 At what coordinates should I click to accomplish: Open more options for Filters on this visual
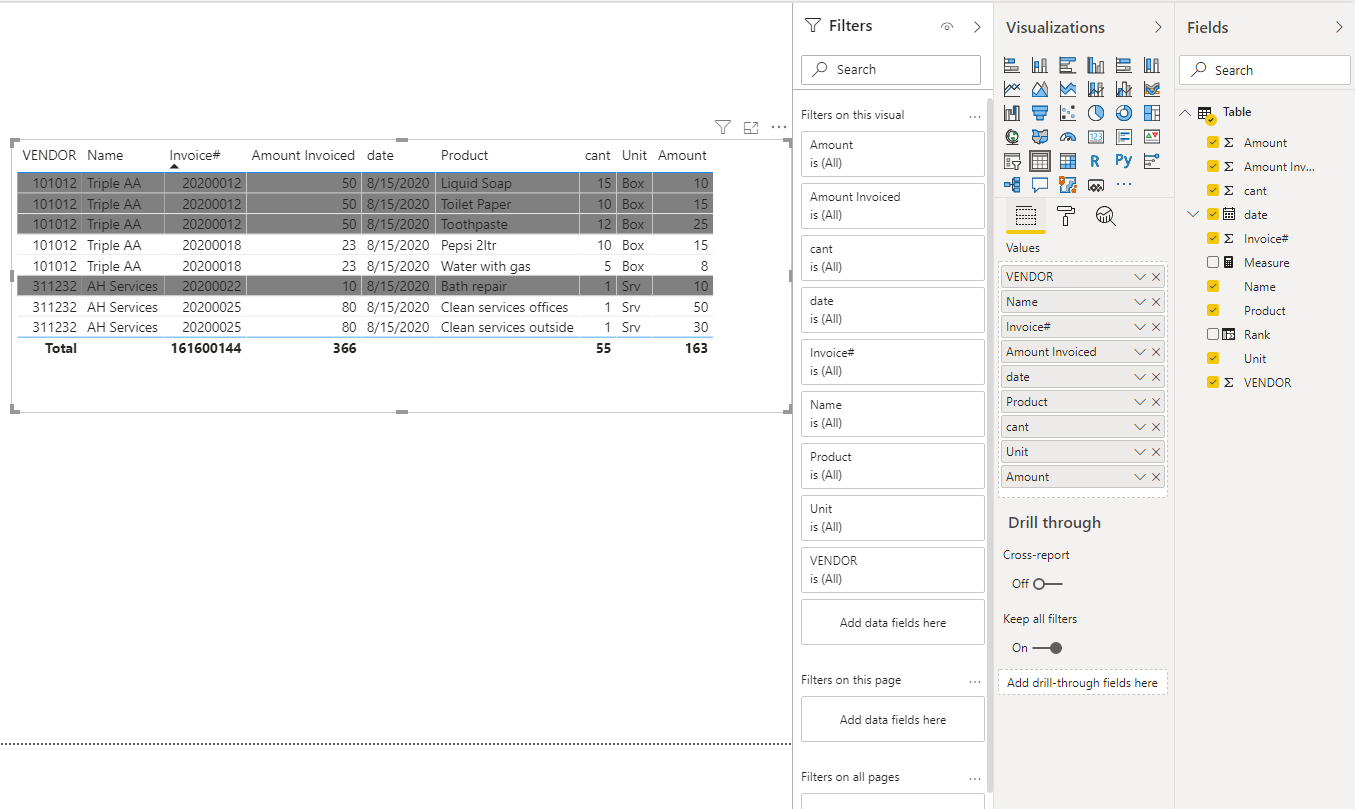pyautogui.click(x=975, y=116)
